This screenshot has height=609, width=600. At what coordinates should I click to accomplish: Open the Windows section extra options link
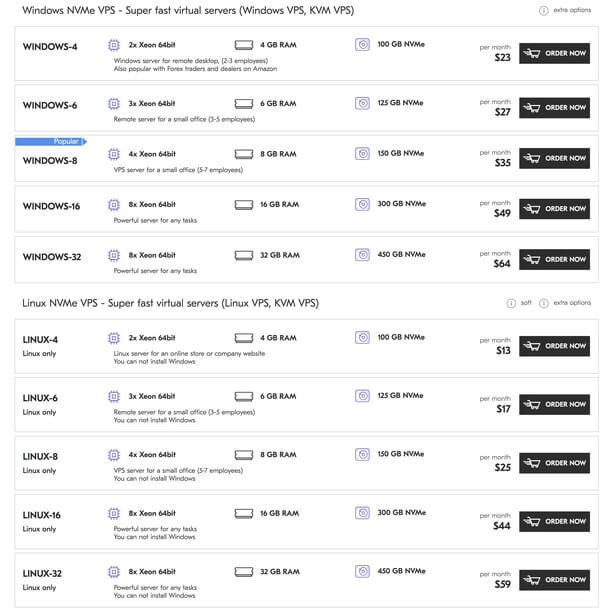(x=572, y=11)
